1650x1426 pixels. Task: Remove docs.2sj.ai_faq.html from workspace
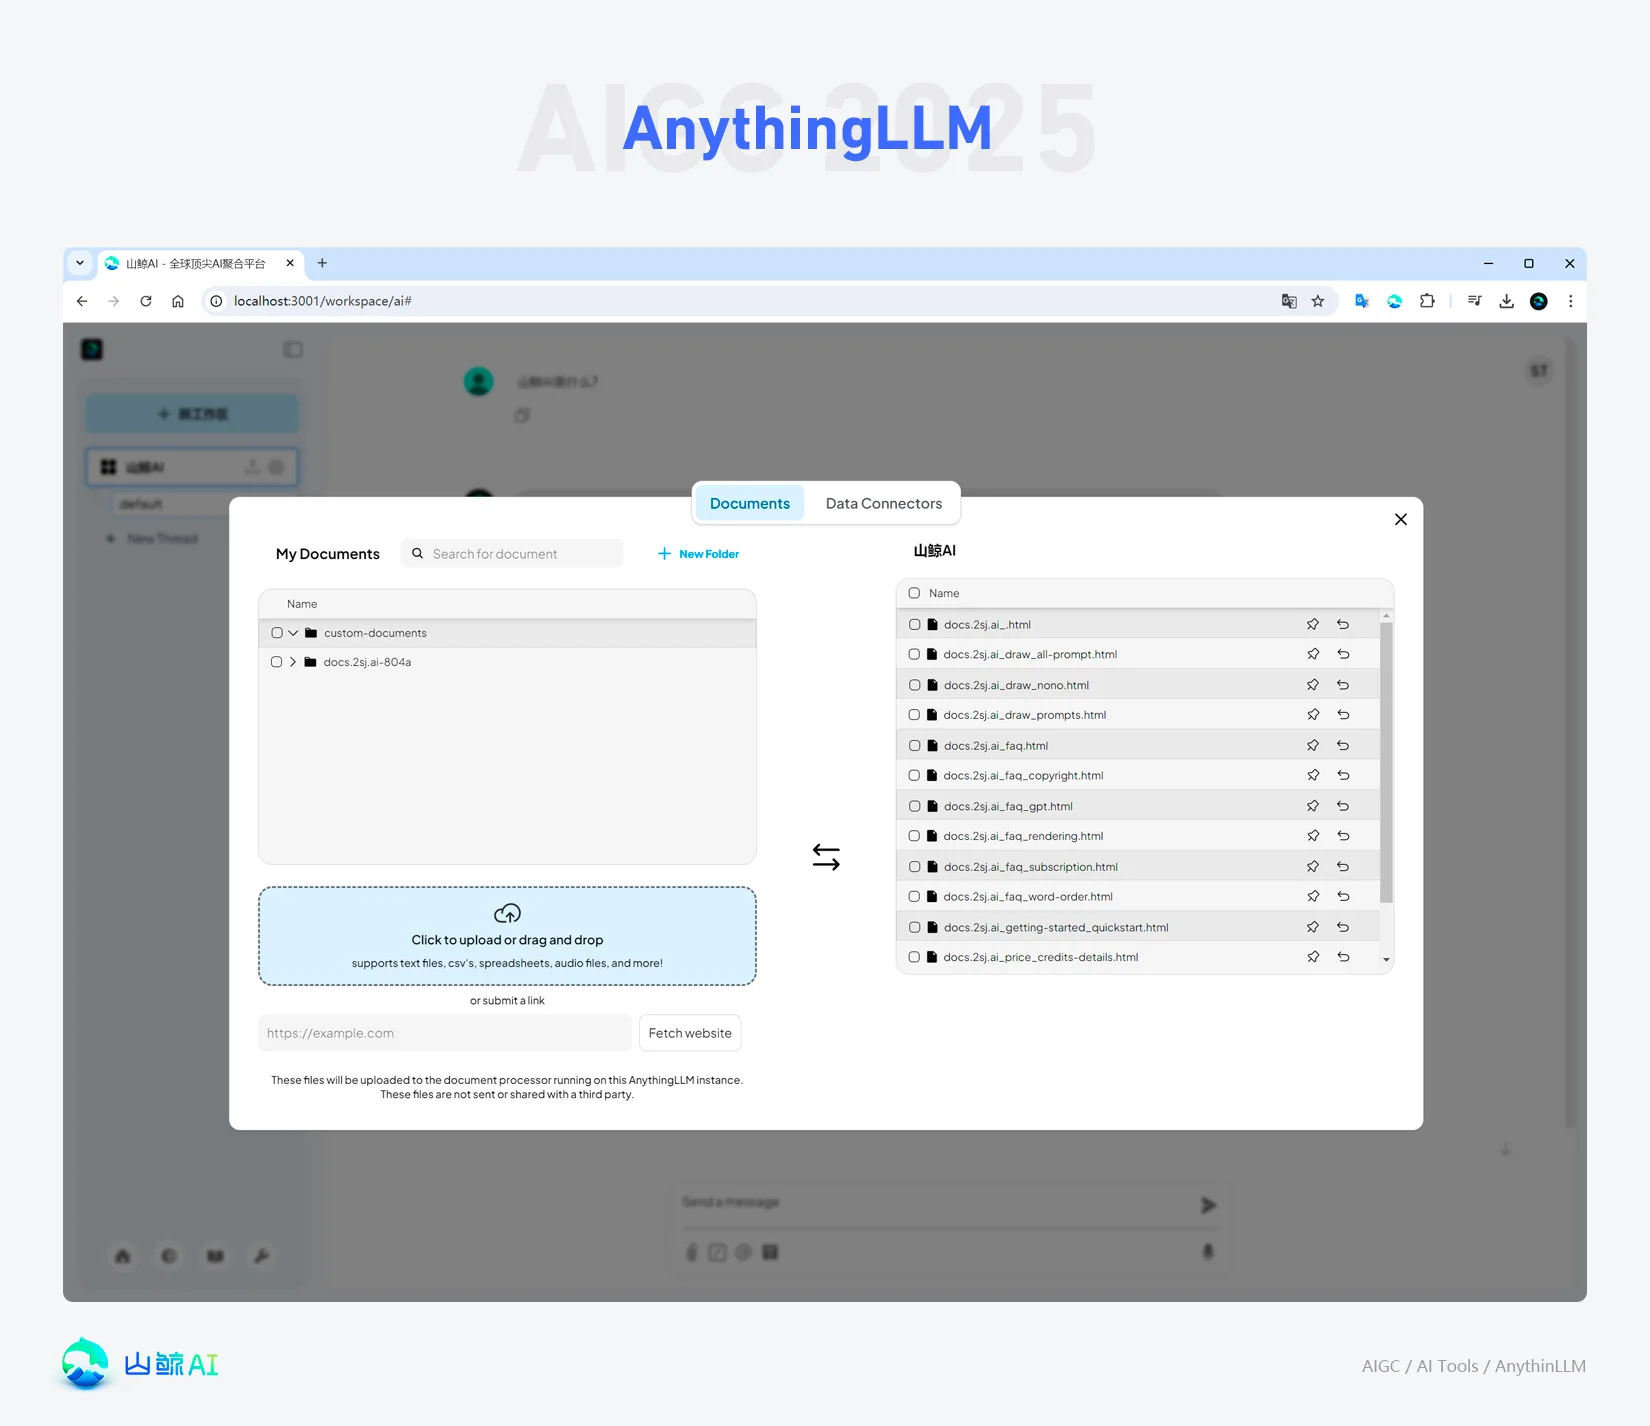(1343, 745)
